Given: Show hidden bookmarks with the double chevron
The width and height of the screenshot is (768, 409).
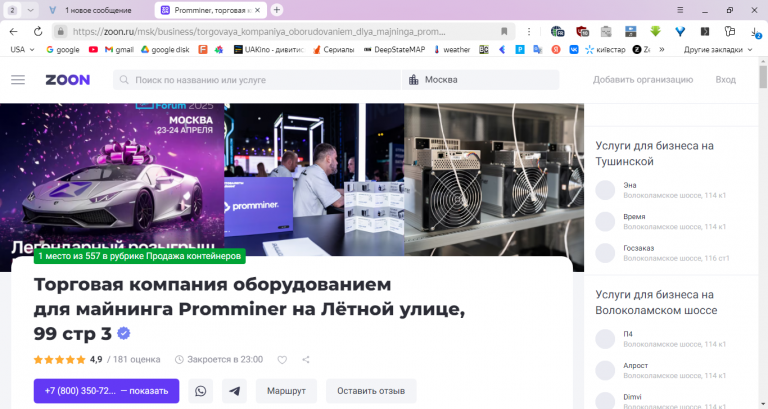Looking at the screenshot, I should [662, 49].
